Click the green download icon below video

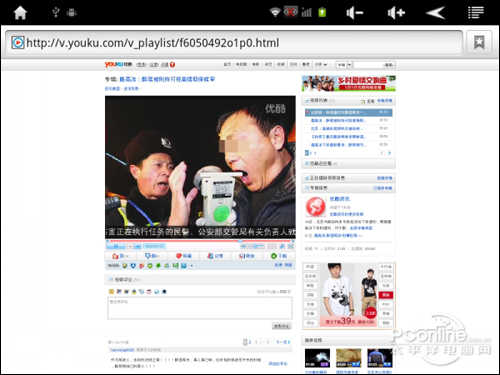274,256
